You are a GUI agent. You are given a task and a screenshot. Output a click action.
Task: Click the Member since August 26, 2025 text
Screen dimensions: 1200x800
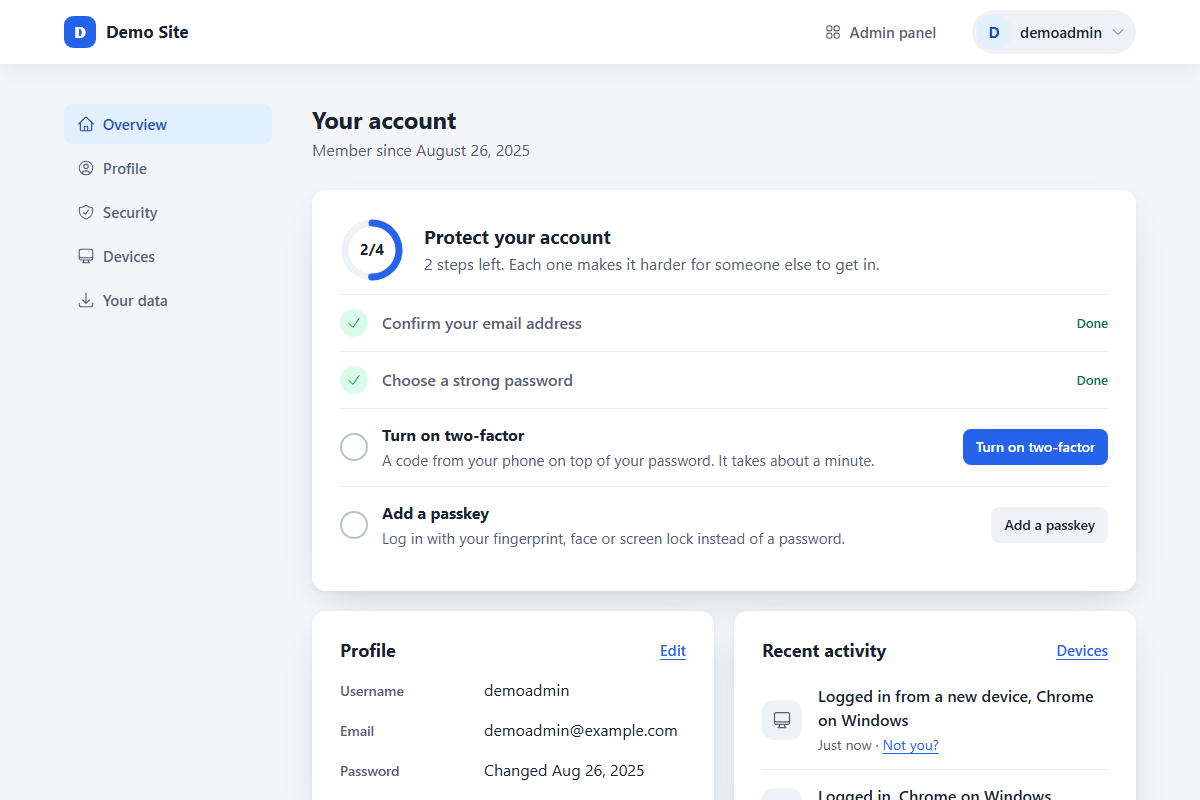click(x=421, y=151)
